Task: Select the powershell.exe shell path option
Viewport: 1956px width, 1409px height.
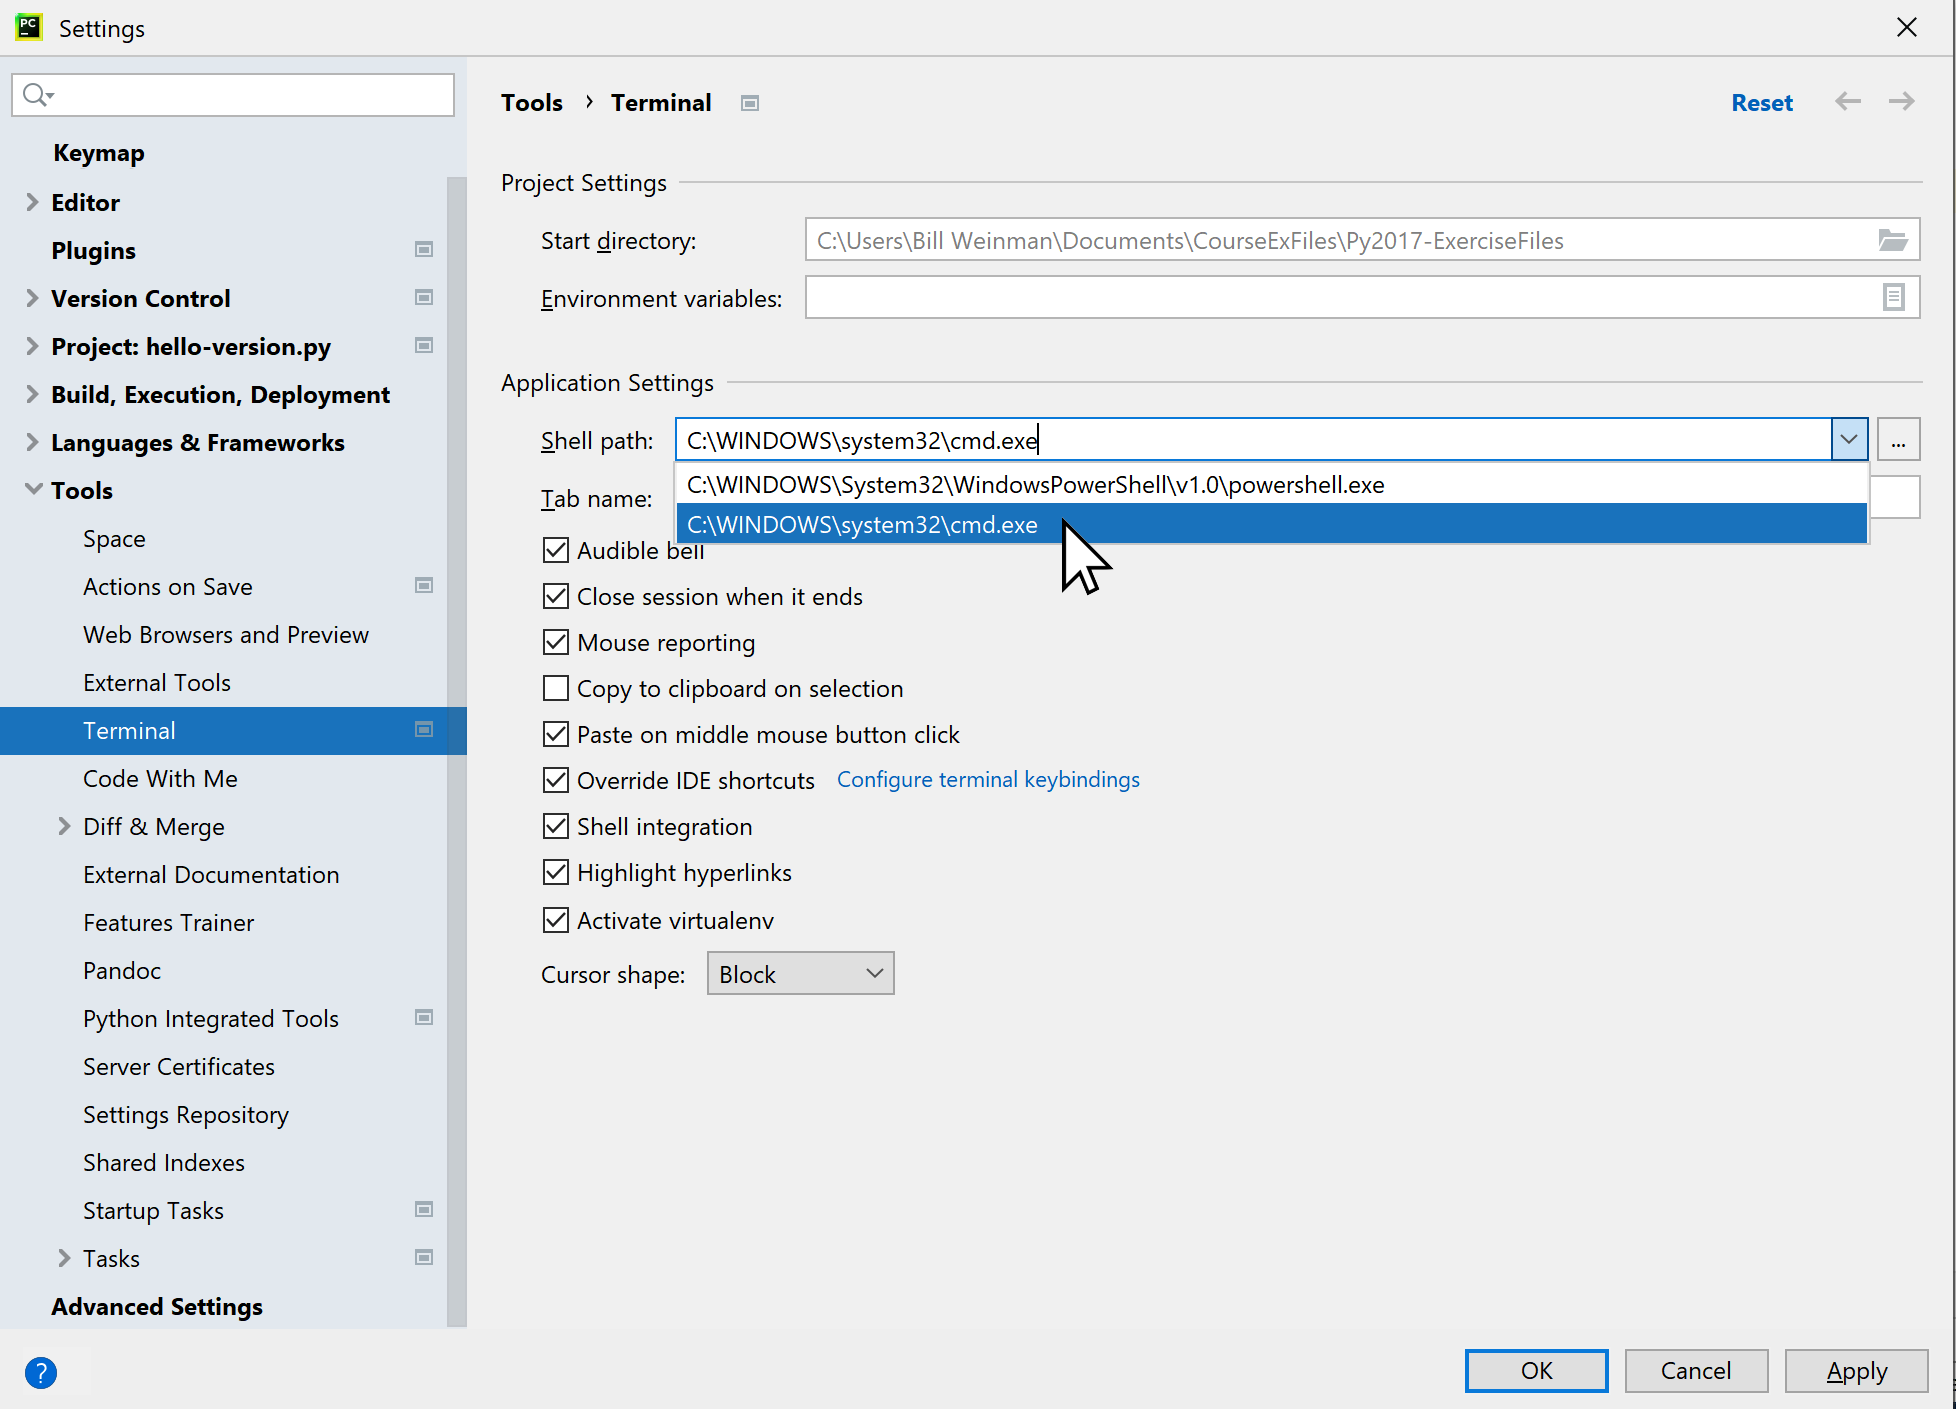Action: (x=1272, y=484)
